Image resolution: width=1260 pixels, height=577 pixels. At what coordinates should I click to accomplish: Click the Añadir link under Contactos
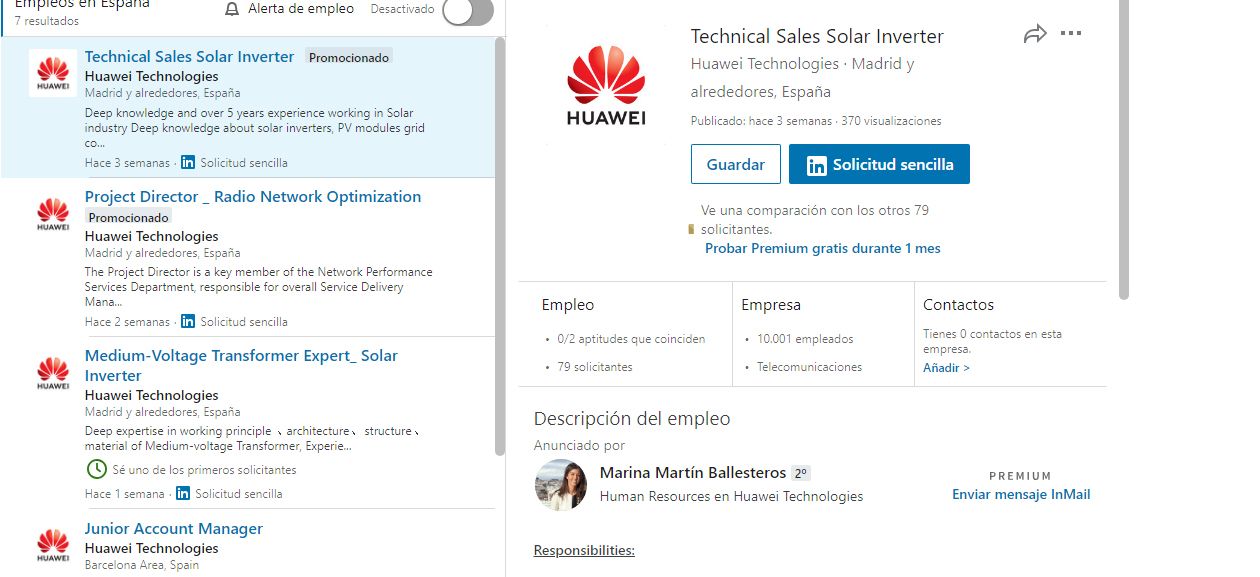tap(943, 368)
